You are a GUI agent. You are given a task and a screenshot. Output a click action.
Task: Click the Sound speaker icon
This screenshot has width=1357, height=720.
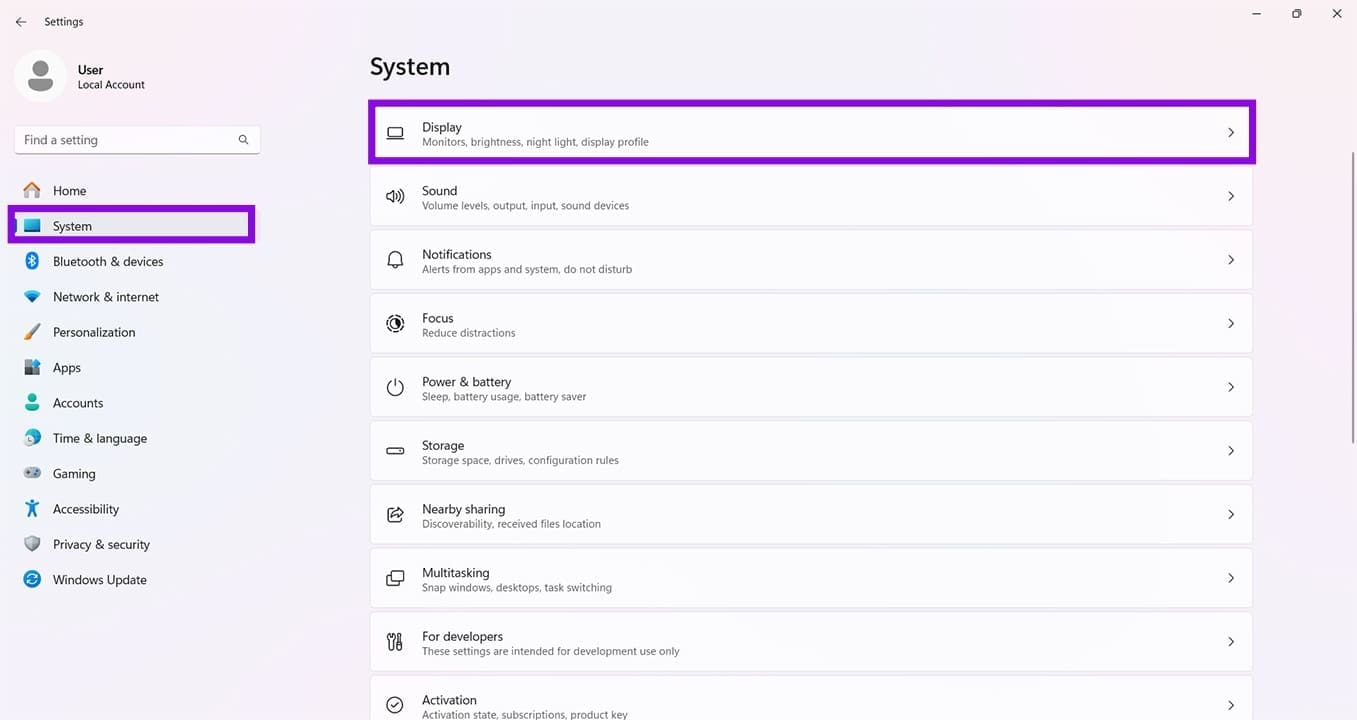[395, 197]
